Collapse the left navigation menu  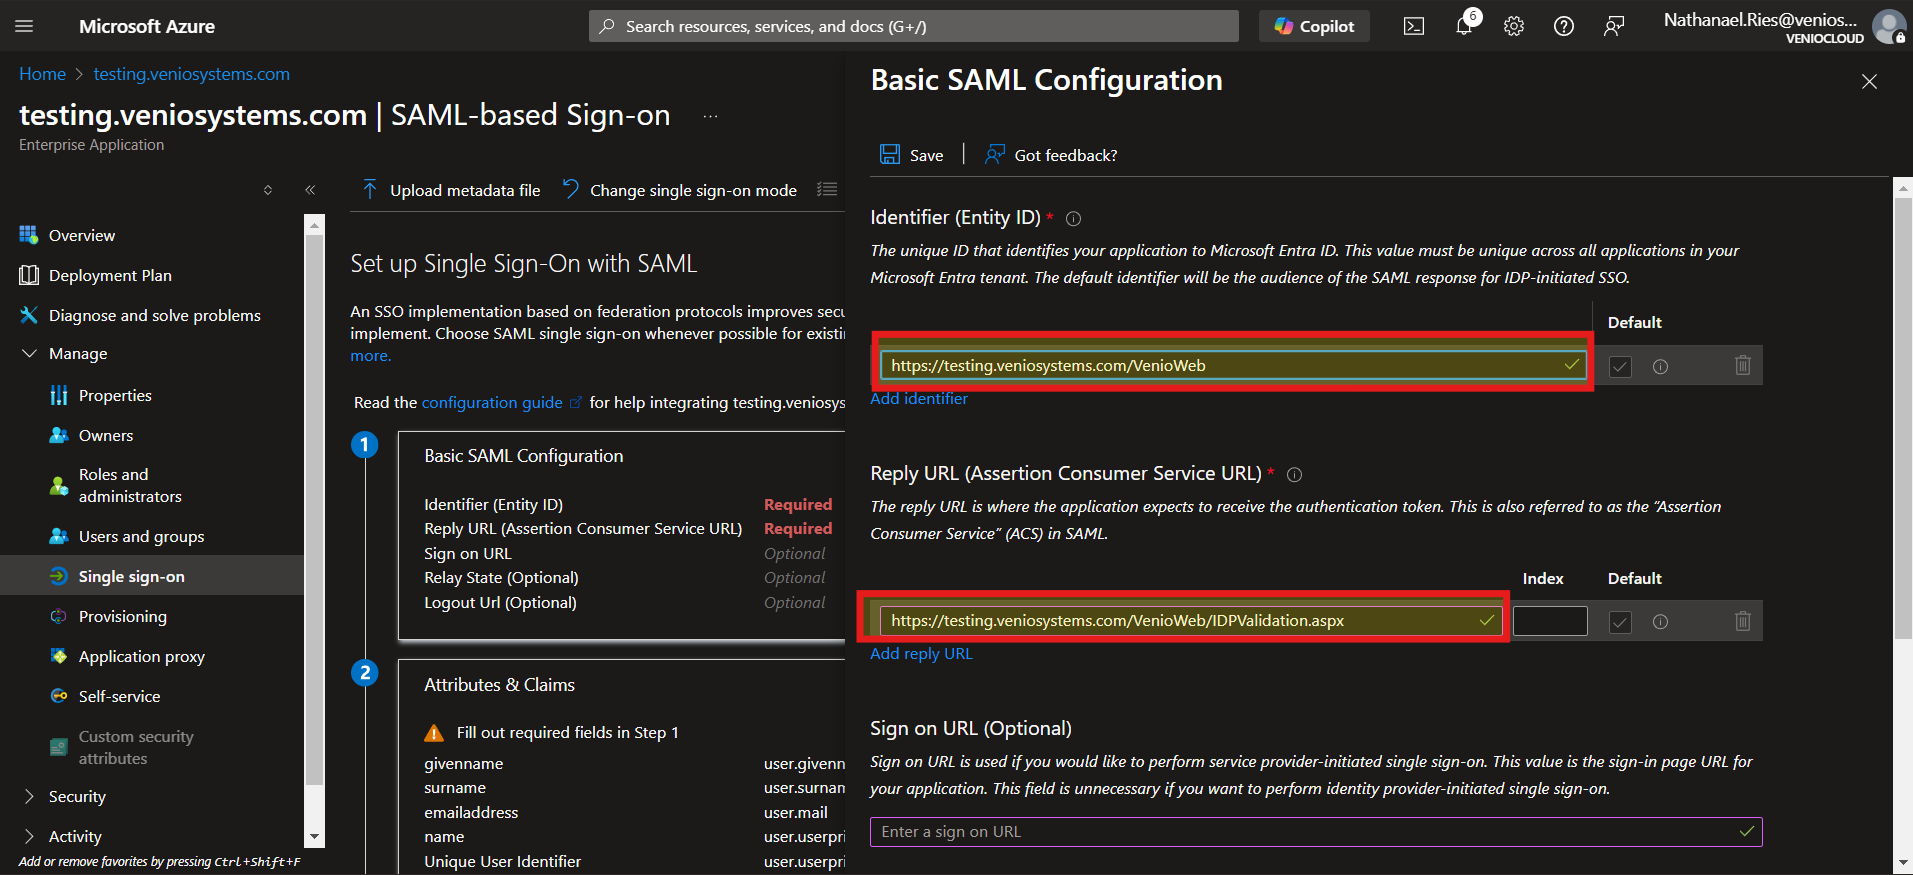pos(310,190)
